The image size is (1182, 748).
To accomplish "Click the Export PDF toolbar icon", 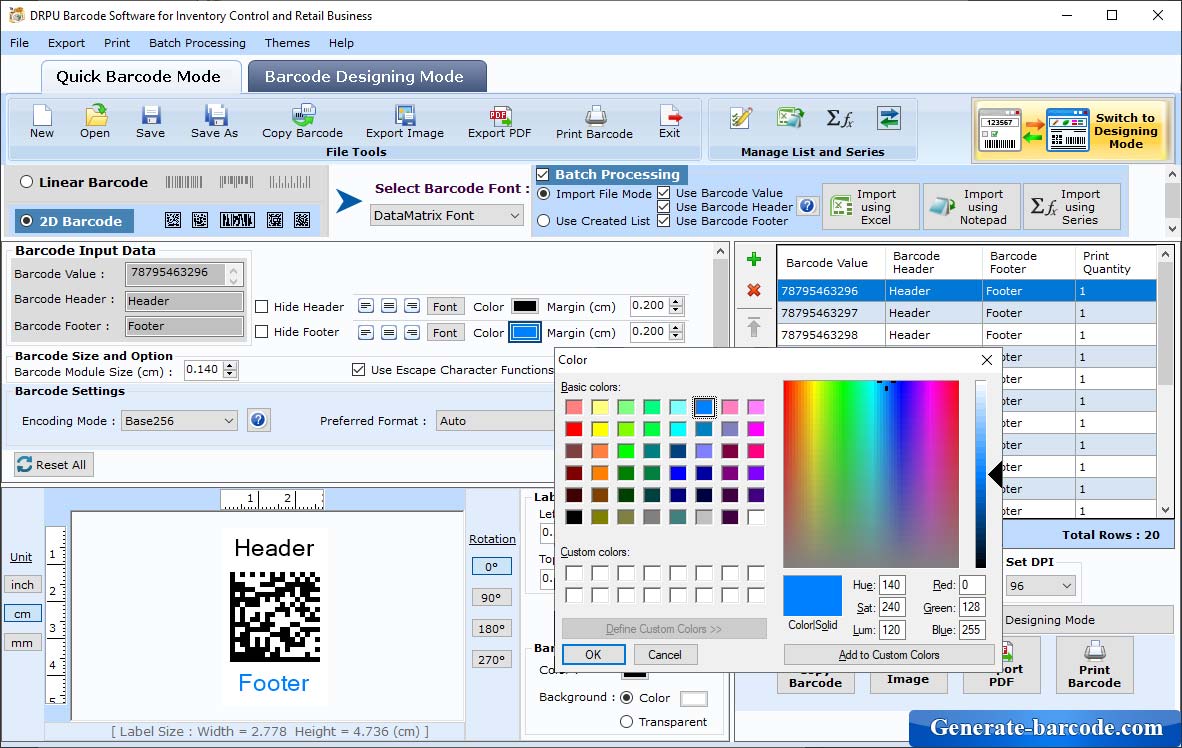I will point(499,121).
